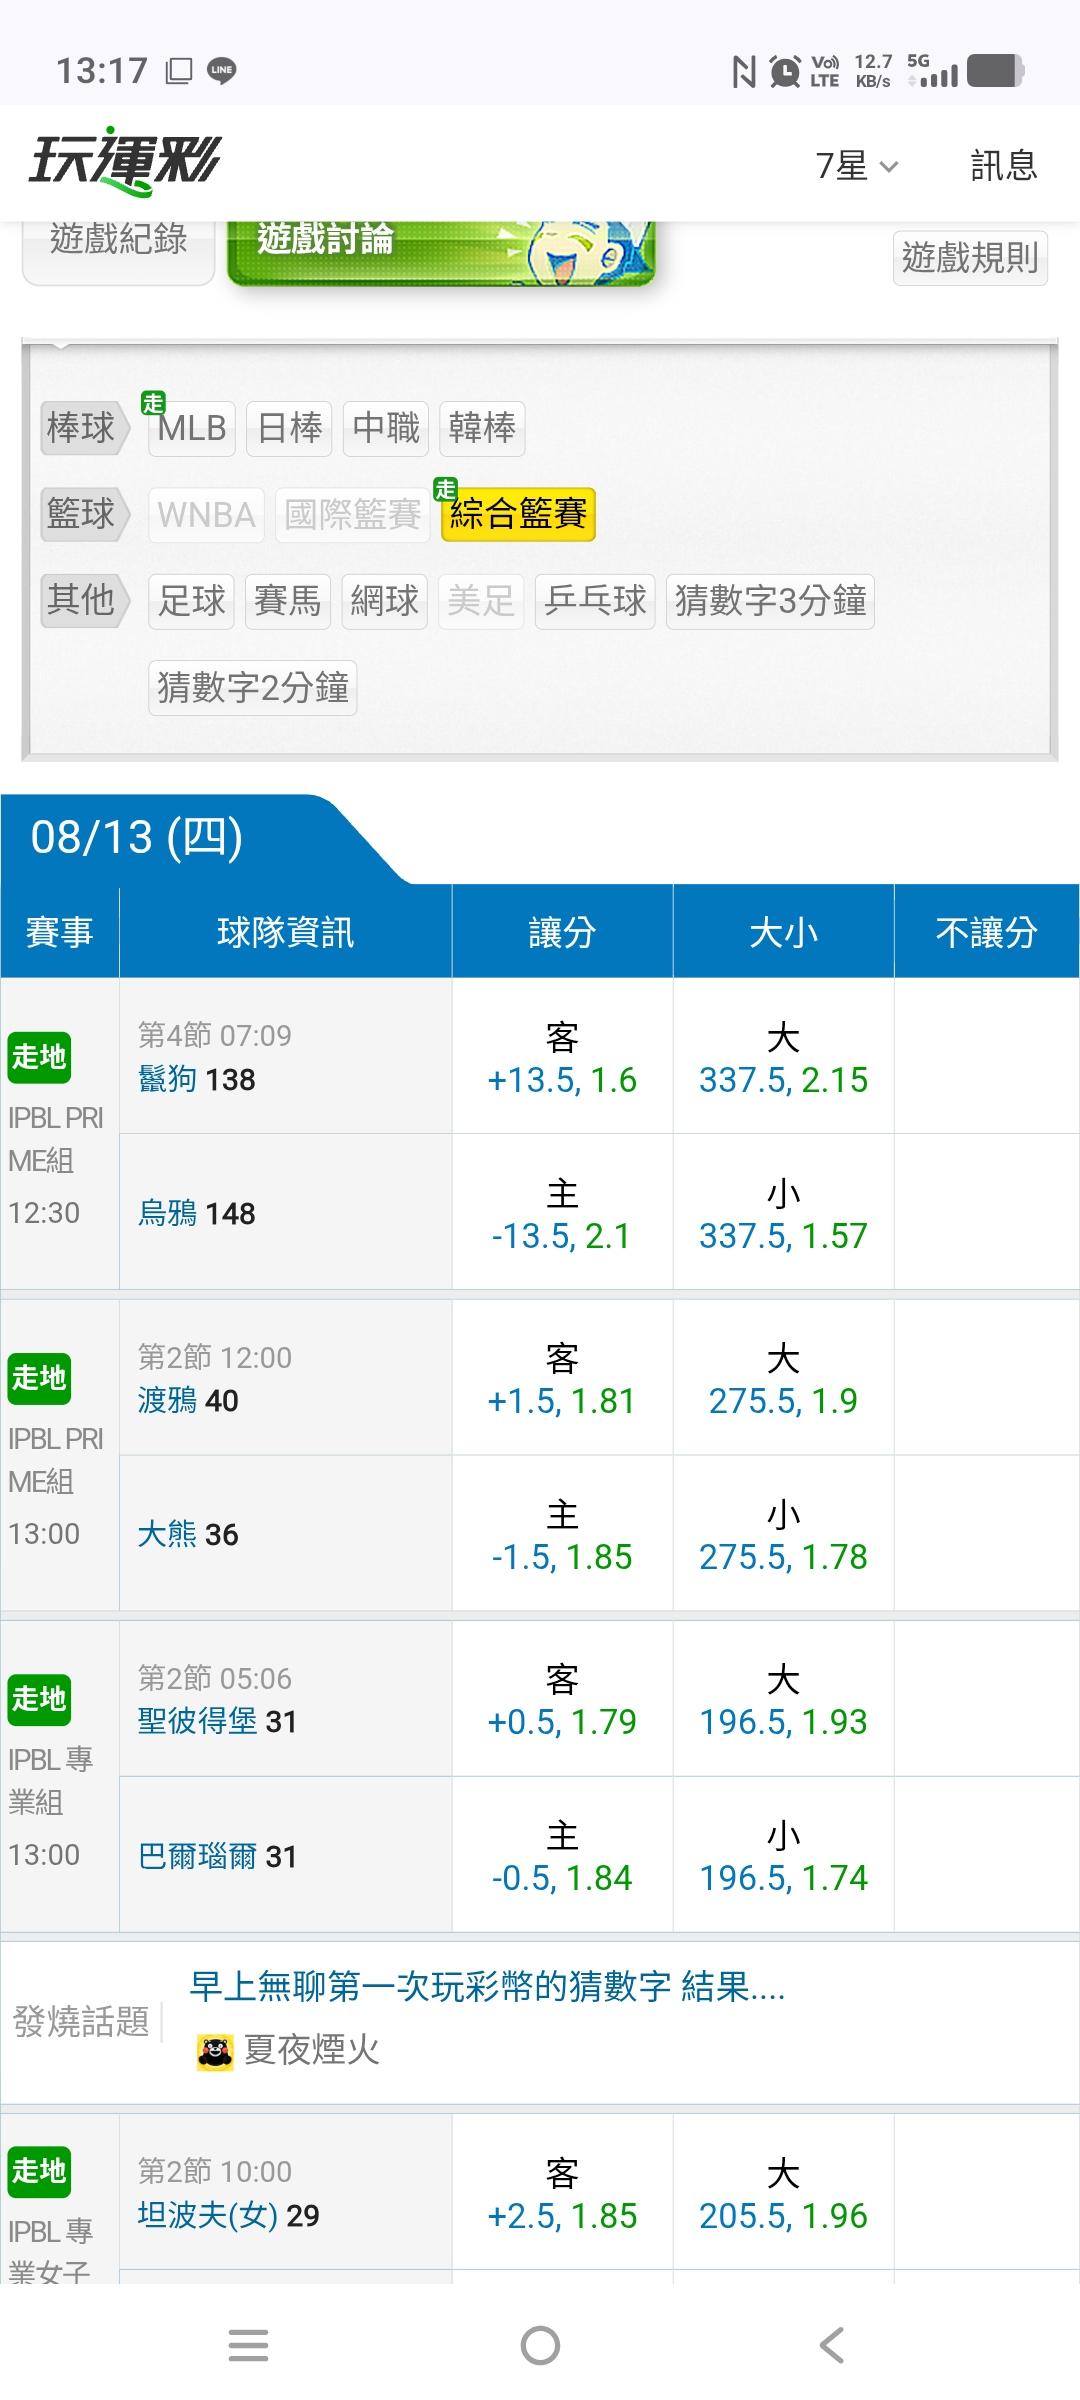Open Android recent apps menu icon

tap(248, 2345)
